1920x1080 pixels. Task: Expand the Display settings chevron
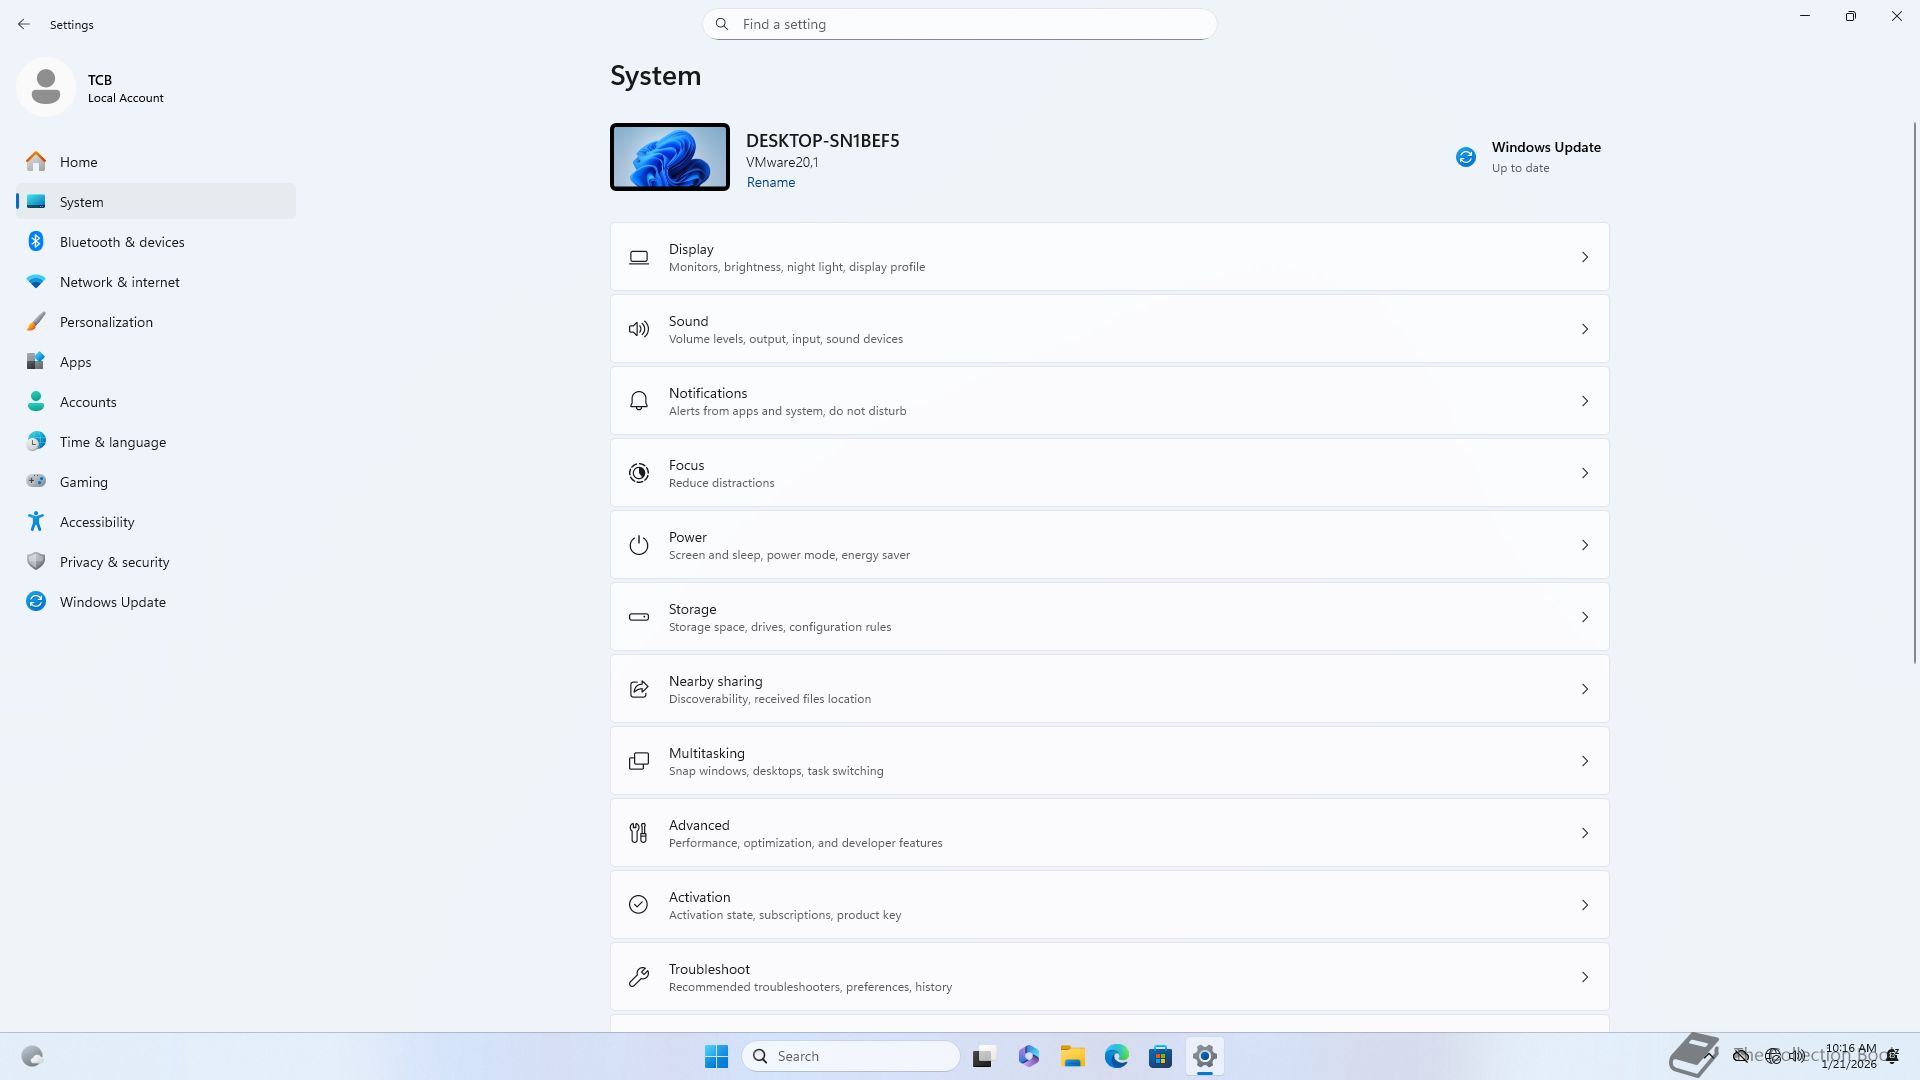1584,257
